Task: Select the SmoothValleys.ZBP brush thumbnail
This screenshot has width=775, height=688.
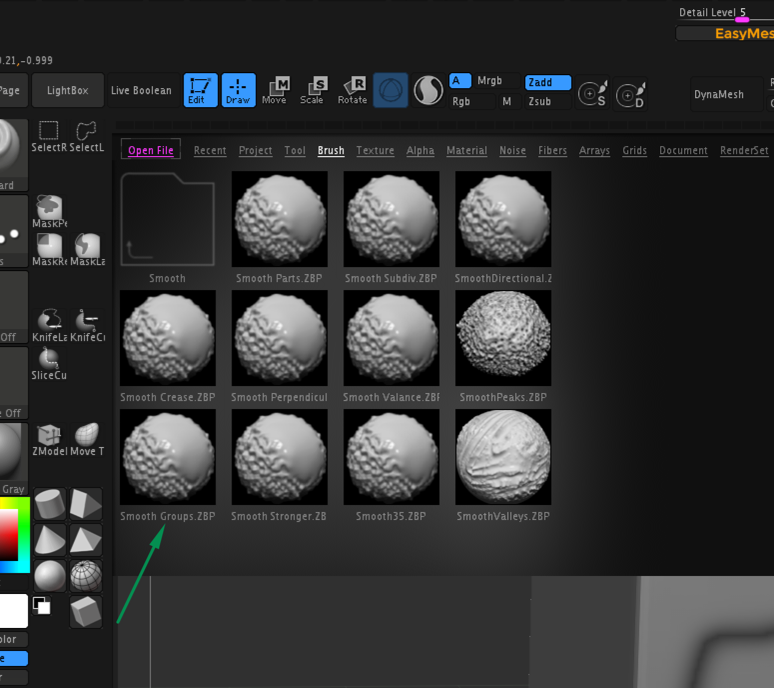Action: (x=503, y=456)
